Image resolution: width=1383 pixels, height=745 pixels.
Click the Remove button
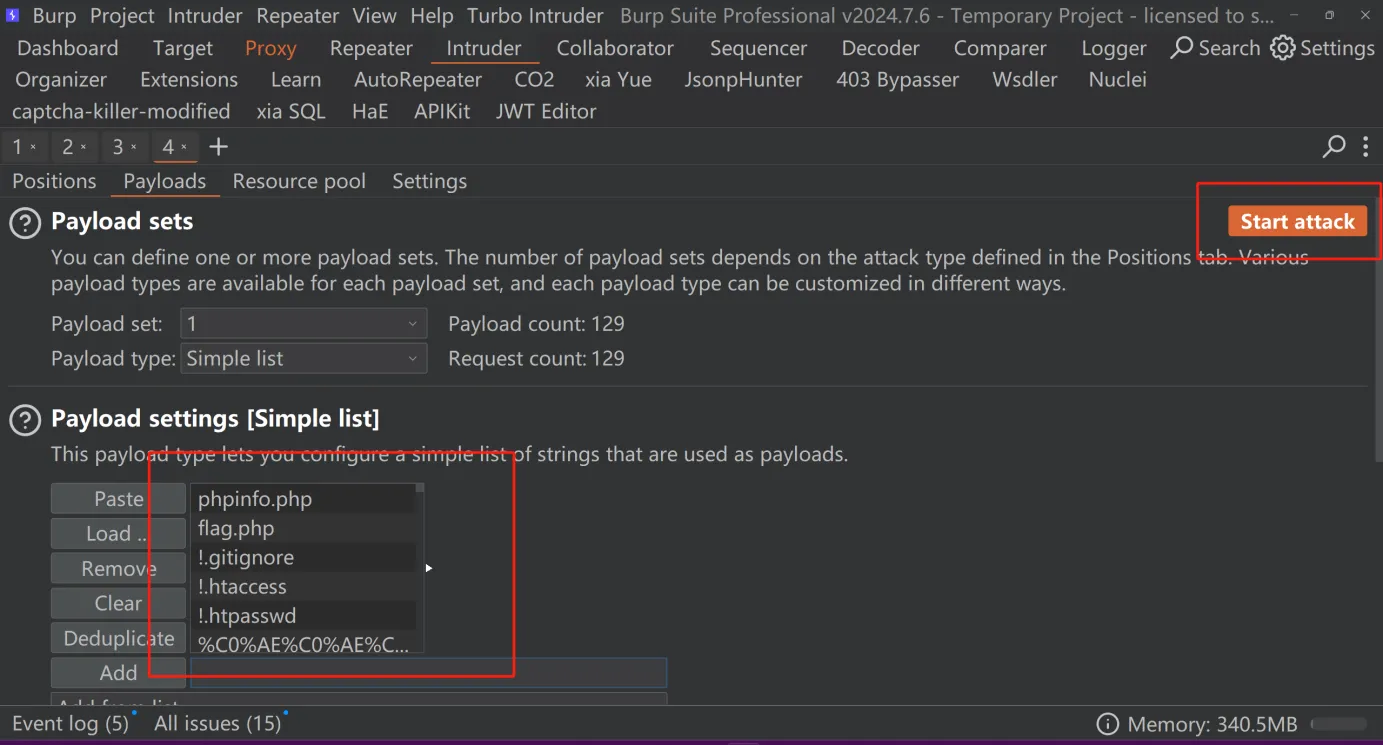(x=118, y=569)
